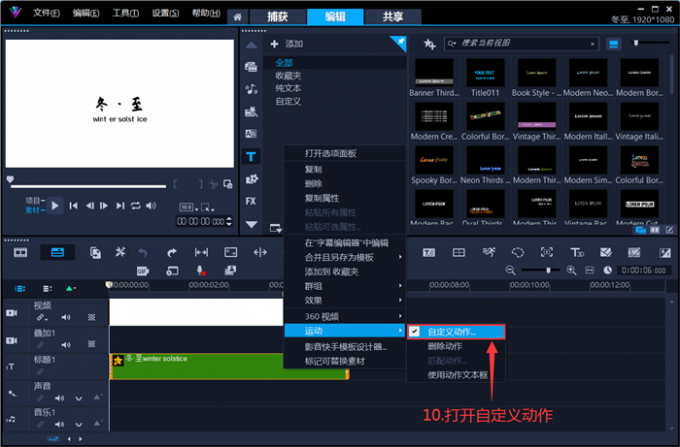This screenshot has height=447, width=680.
Task: Mute the video track audio
Action: (x=65, y=317)
